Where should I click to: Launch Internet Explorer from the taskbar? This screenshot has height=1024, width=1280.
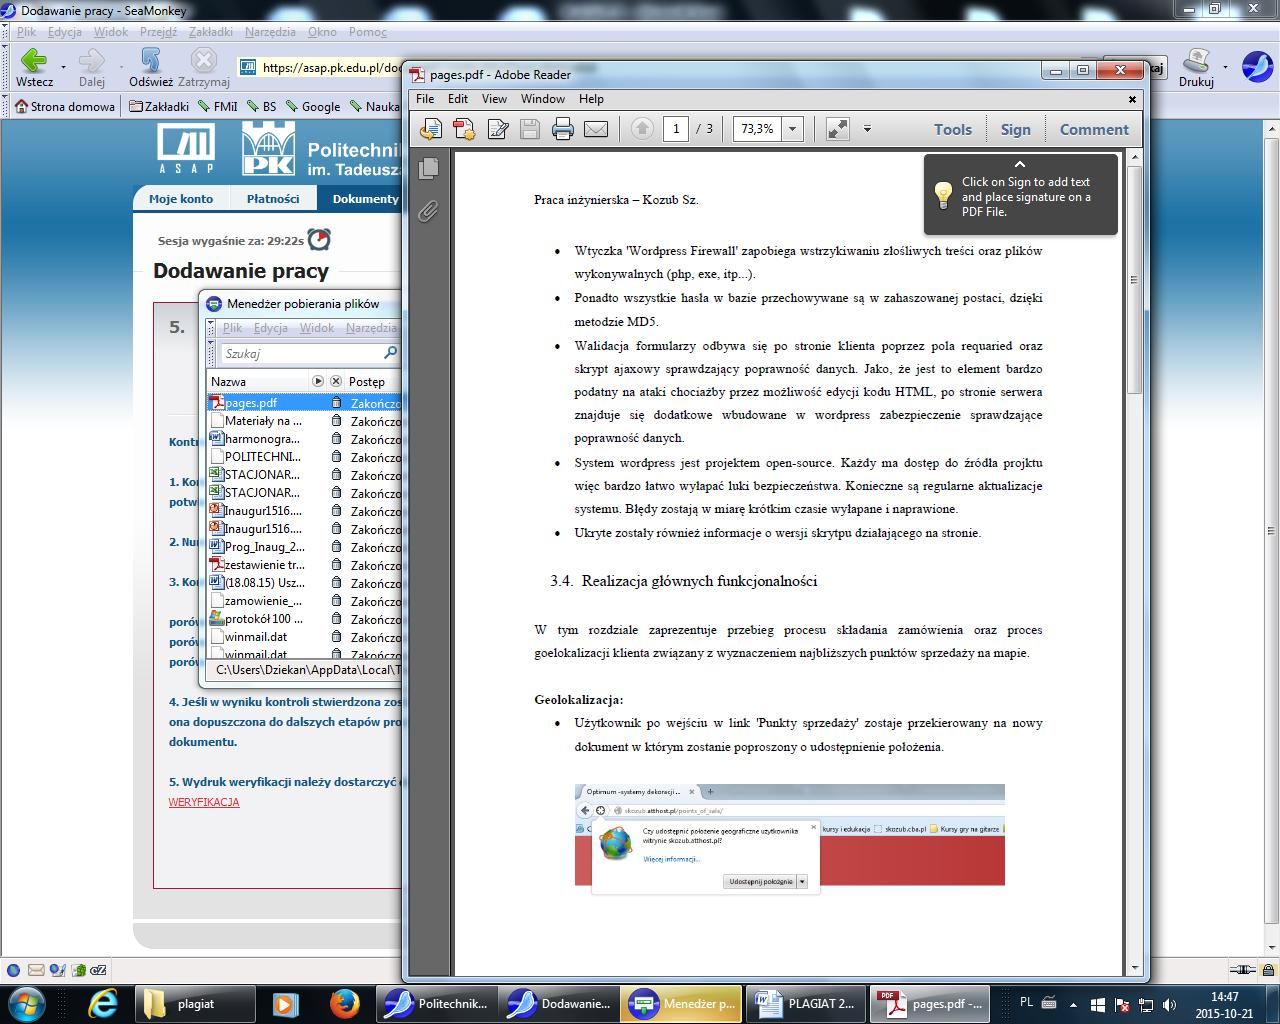102,1003
